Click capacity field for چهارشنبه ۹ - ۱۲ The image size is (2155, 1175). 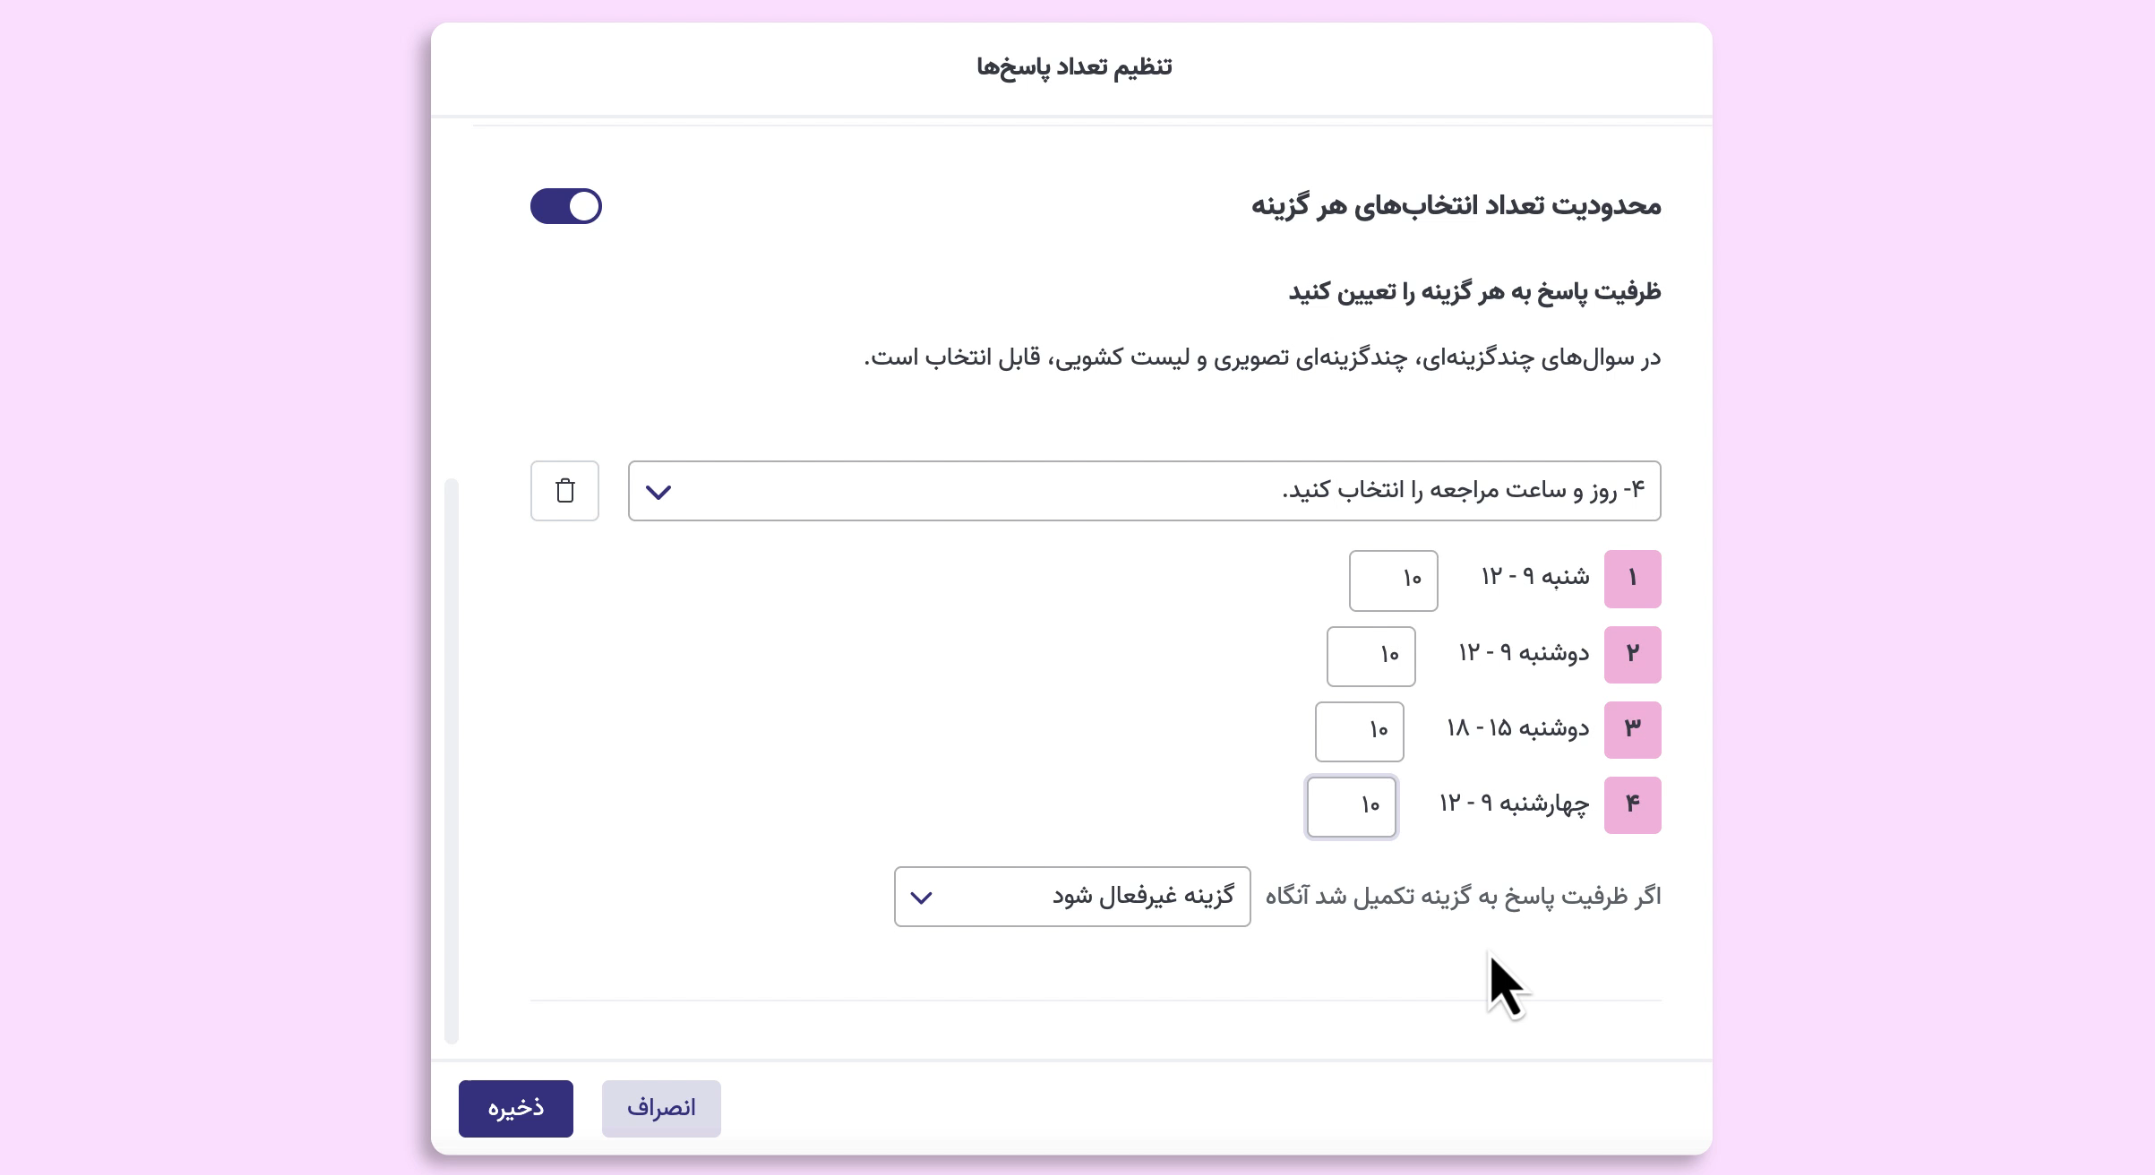click(1351, 806)
